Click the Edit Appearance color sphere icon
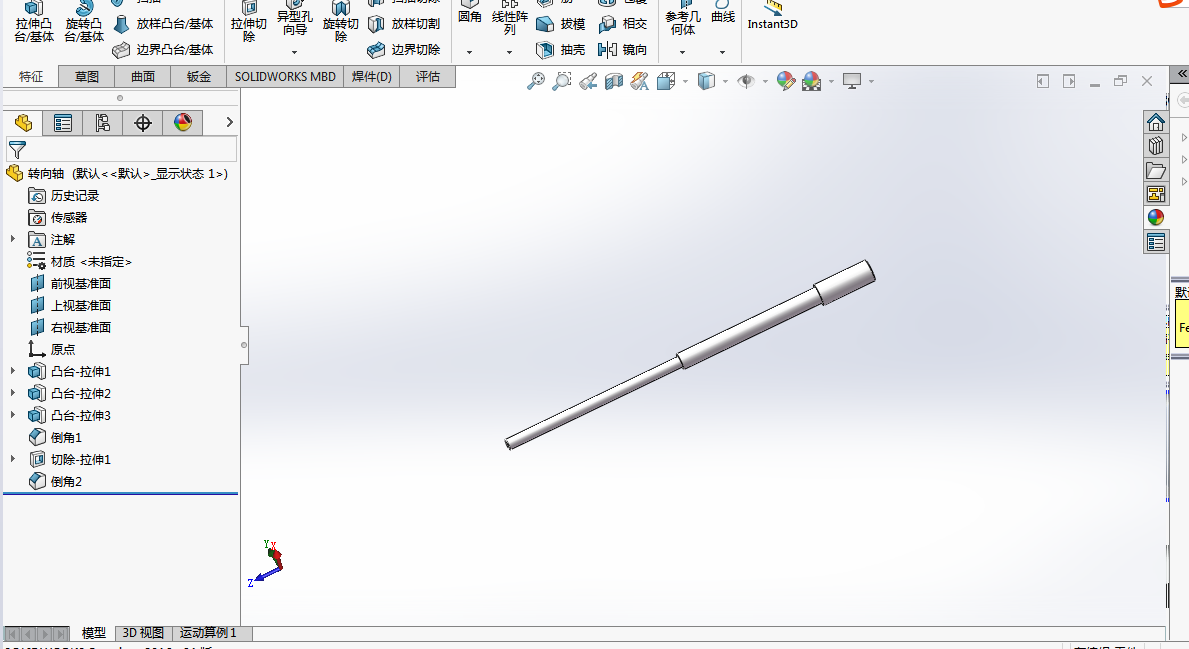 pos(786,81)
